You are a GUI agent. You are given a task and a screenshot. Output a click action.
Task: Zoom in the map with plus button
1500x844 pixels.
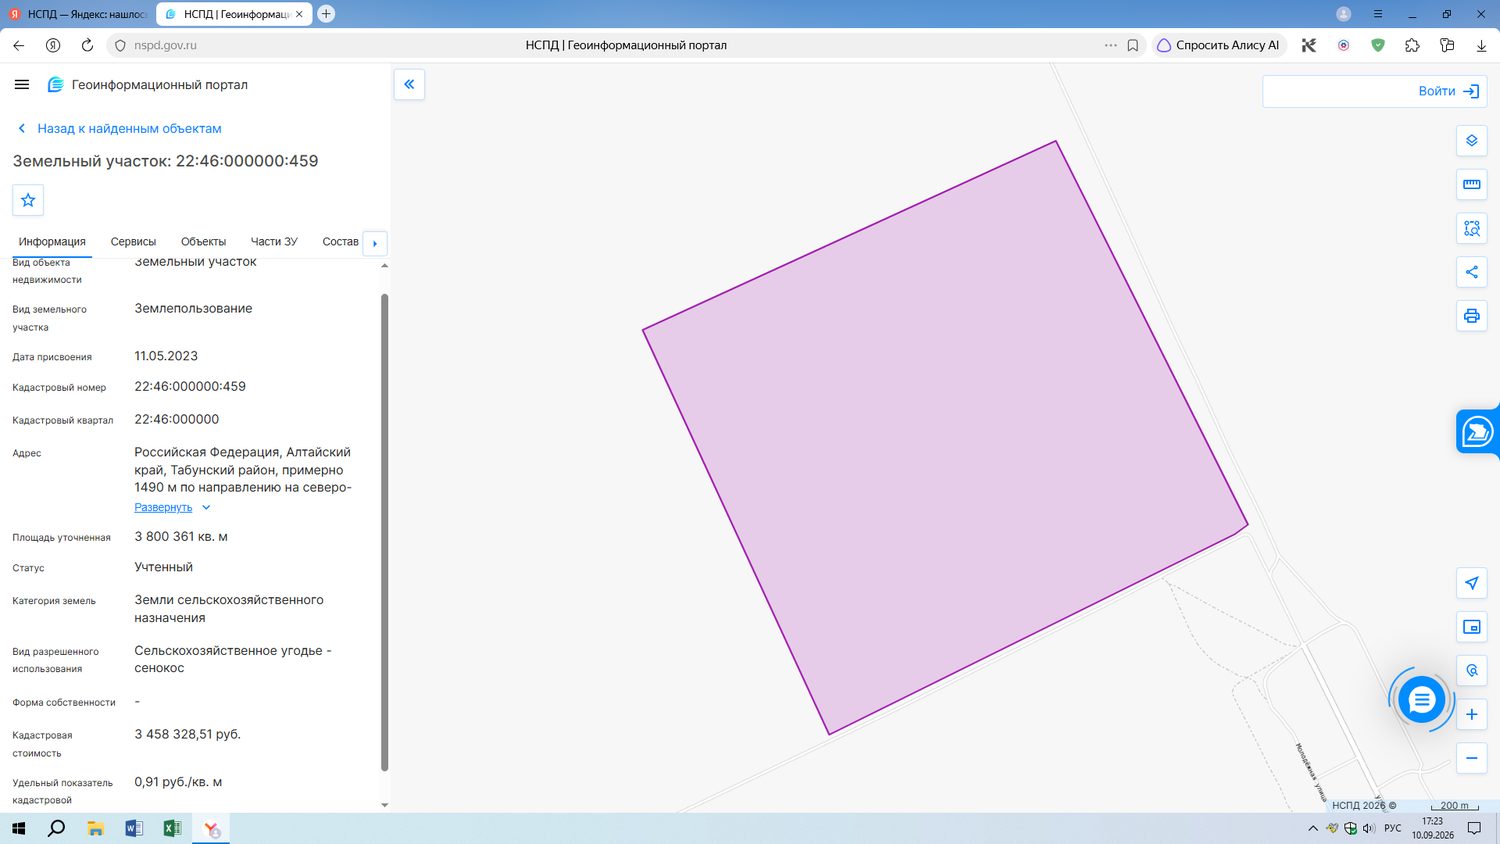[x=1471, y=714]
